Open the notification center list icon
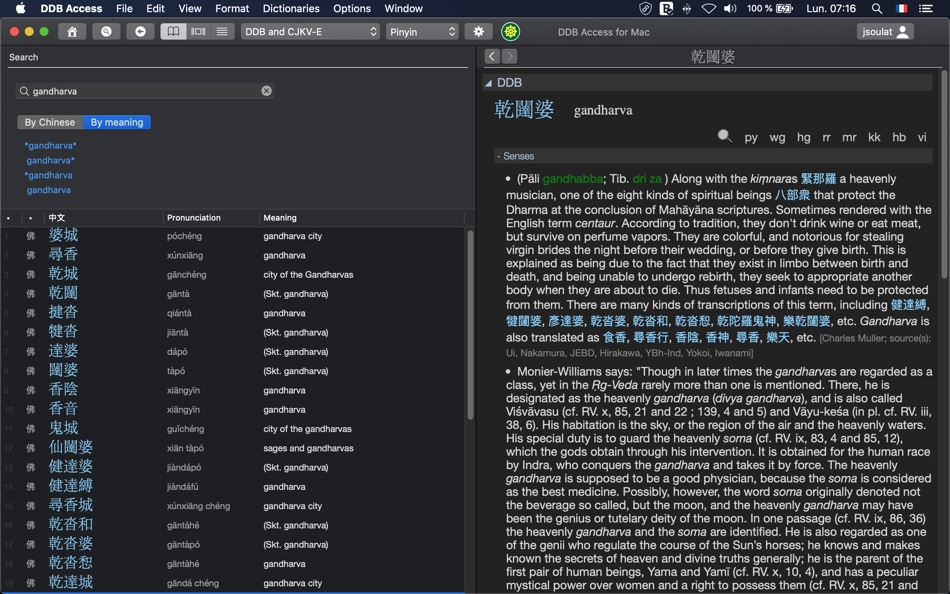Screen dimensions: 950x594 (x=925, y=8)
